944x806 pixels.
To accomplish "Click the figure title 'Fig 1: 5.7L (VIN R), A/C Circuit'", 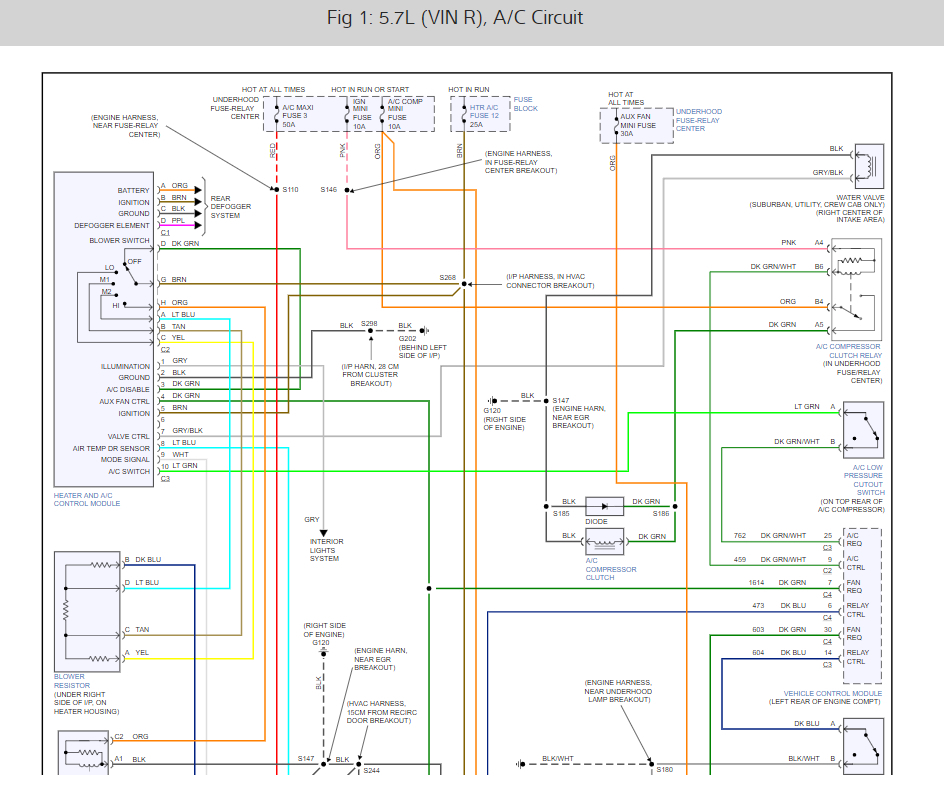I will 455,17.
